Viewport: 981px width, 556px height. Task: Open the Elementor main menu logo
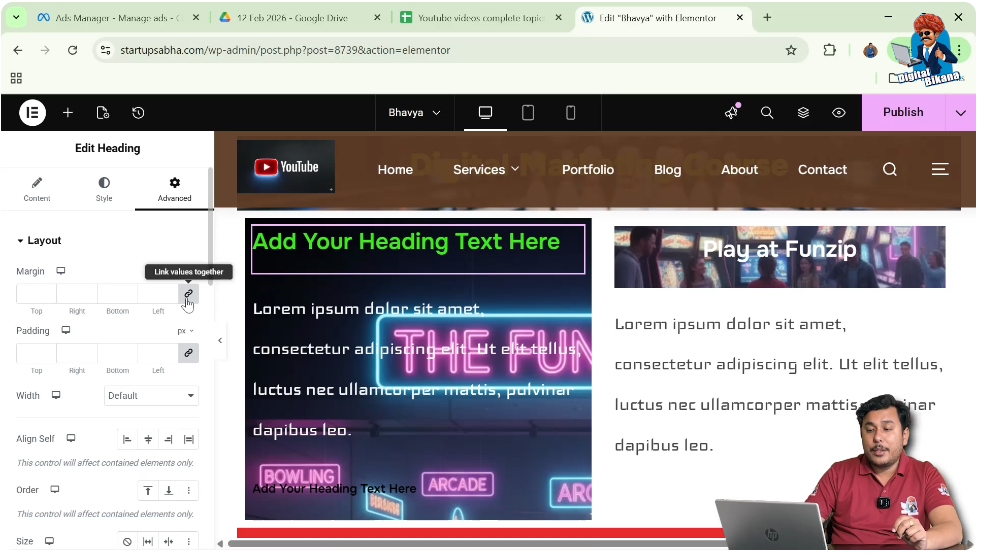tap(32, 113)
